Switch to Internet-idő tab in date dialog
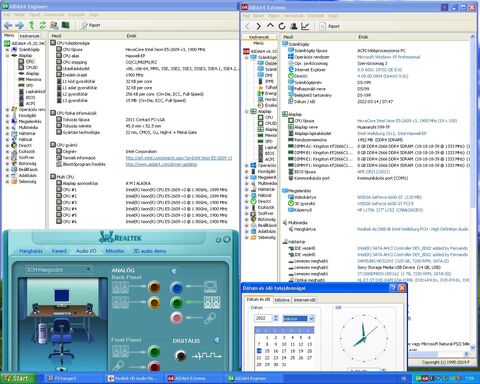This screenshot has height=384, width=480. point(304,300)
